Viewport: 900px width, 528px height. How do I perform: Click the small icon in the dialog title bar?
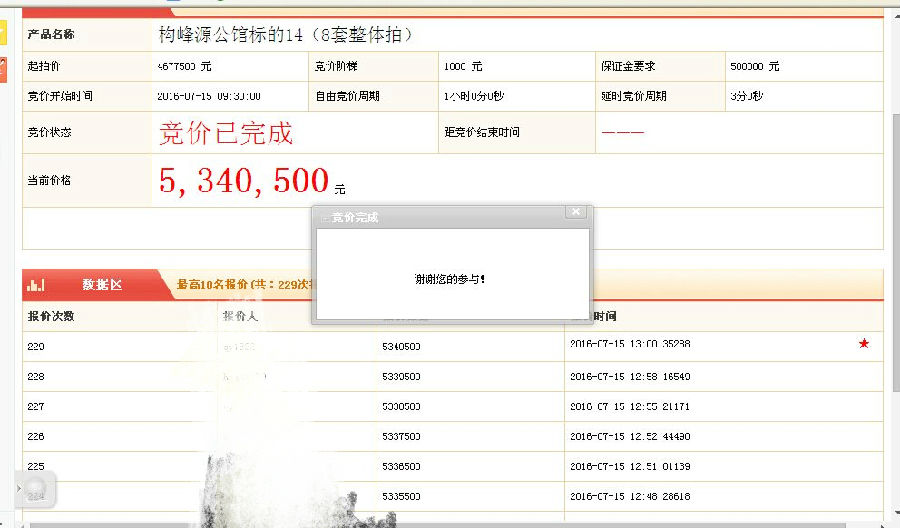click(323, 218)
